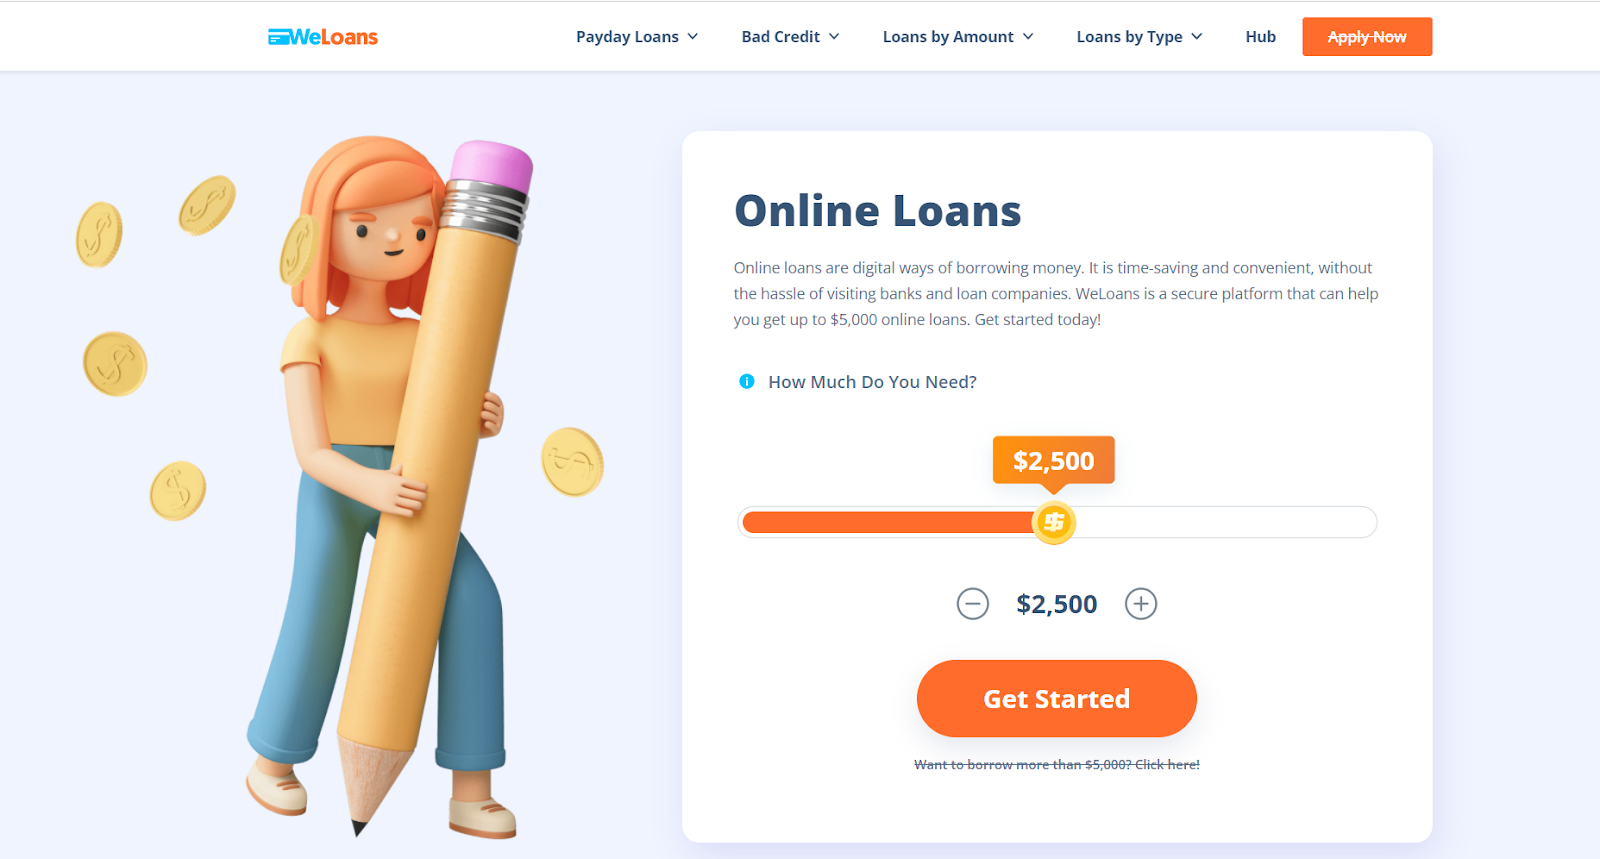Image resolution: width=1600 pixels, height=859 pixels.
Task: Click the WeLoans logo
Action: point(323,37)
